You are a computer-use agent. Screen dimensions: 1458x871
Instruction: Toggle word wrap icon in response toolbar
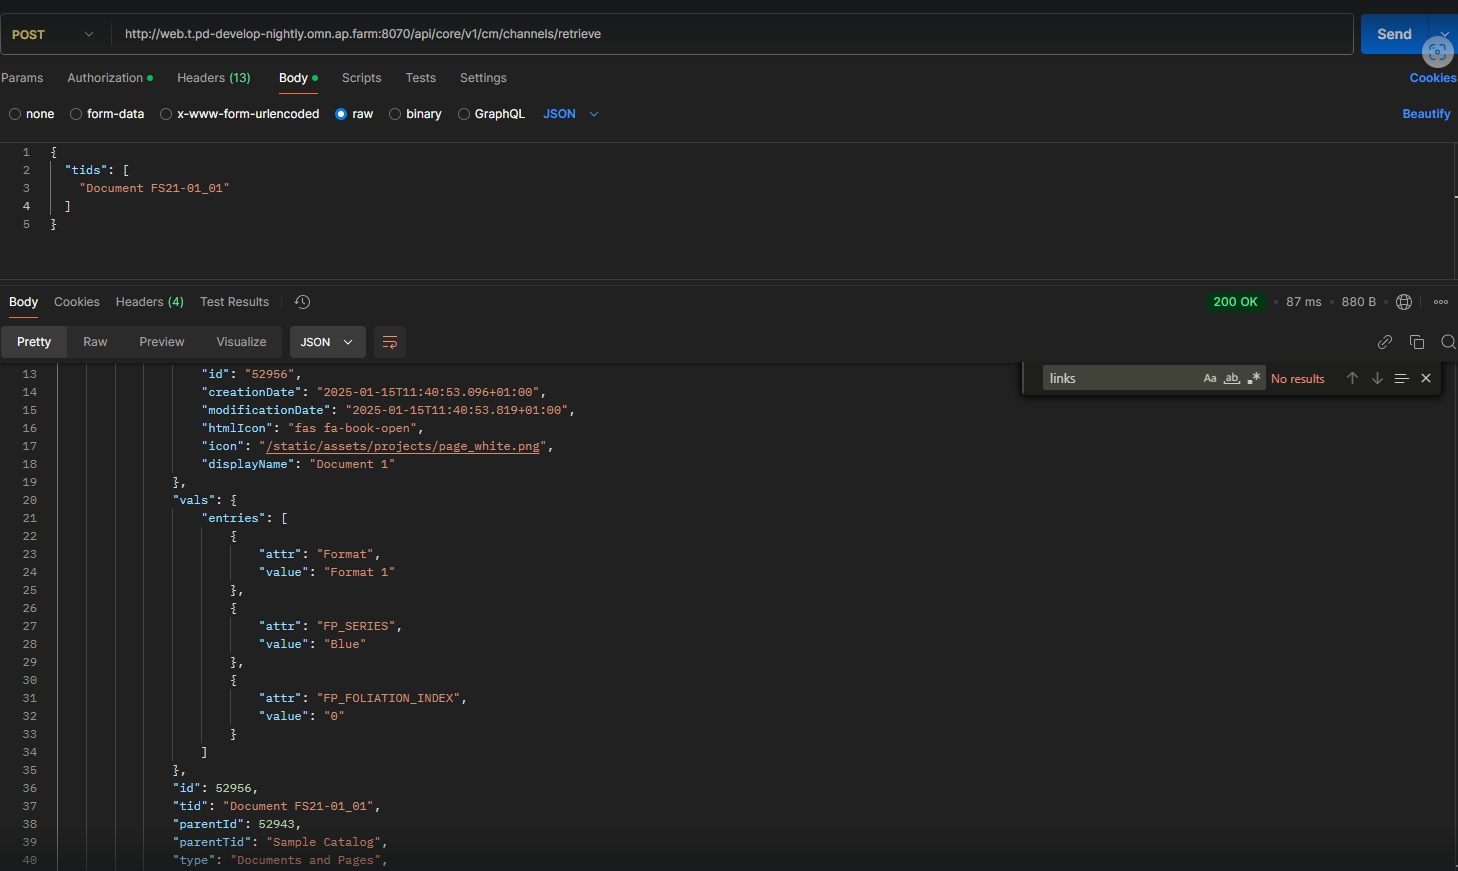click(x=390, y=342)
